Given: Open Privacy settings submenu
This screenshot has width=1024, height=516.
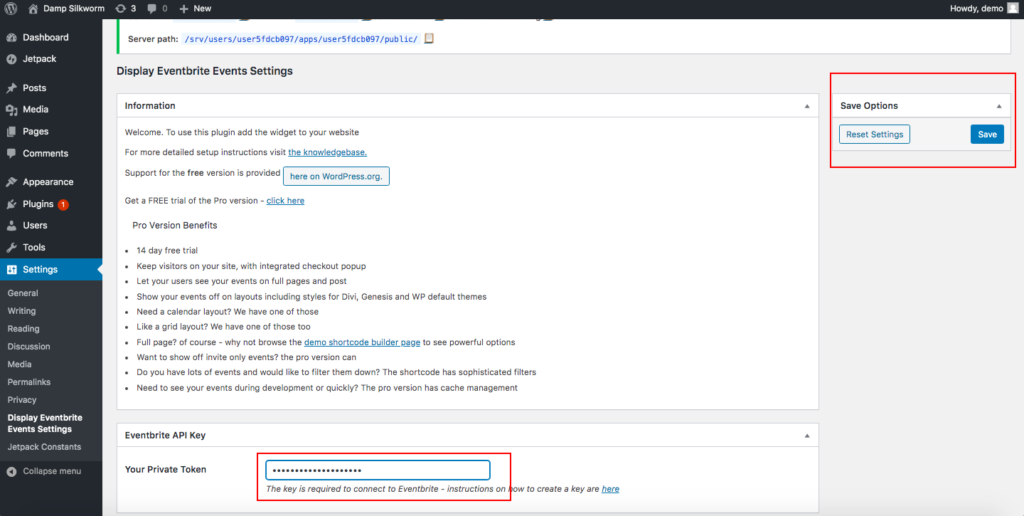Looking at the screenshot, I should point(22,399).
